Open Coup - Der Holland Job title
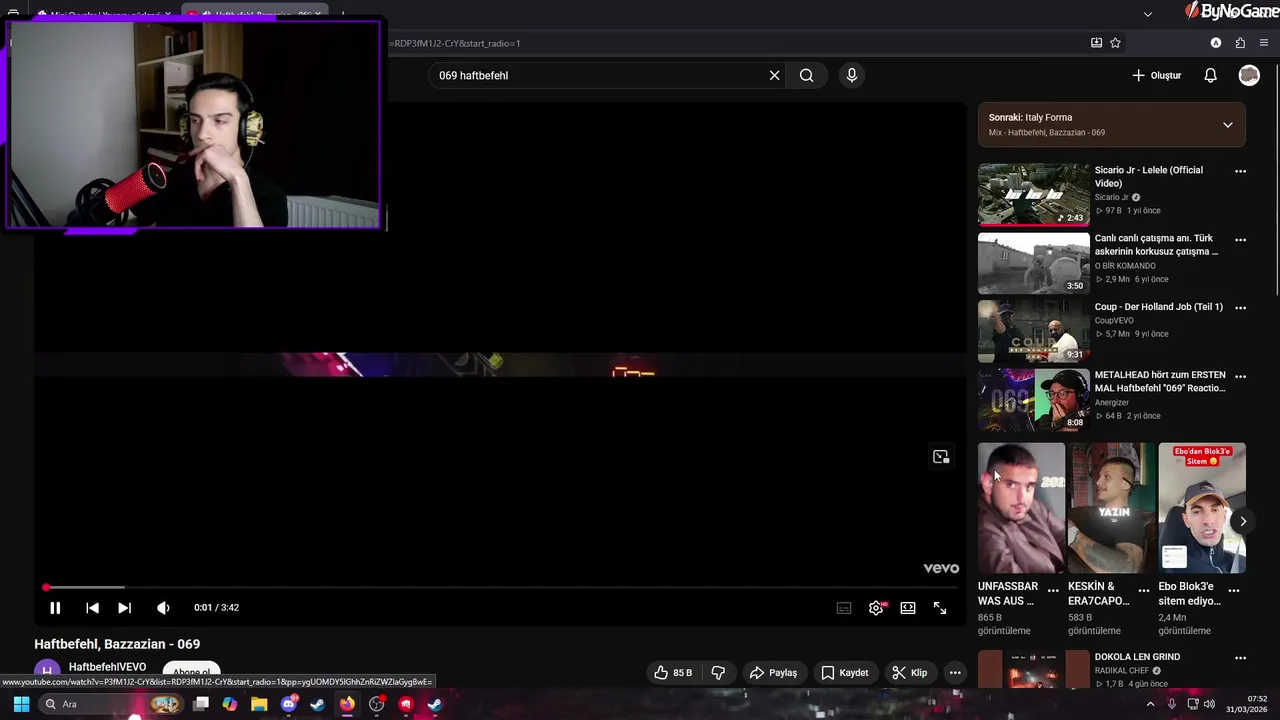This screenshot has width=1280, height=720. coord(1158,307)
